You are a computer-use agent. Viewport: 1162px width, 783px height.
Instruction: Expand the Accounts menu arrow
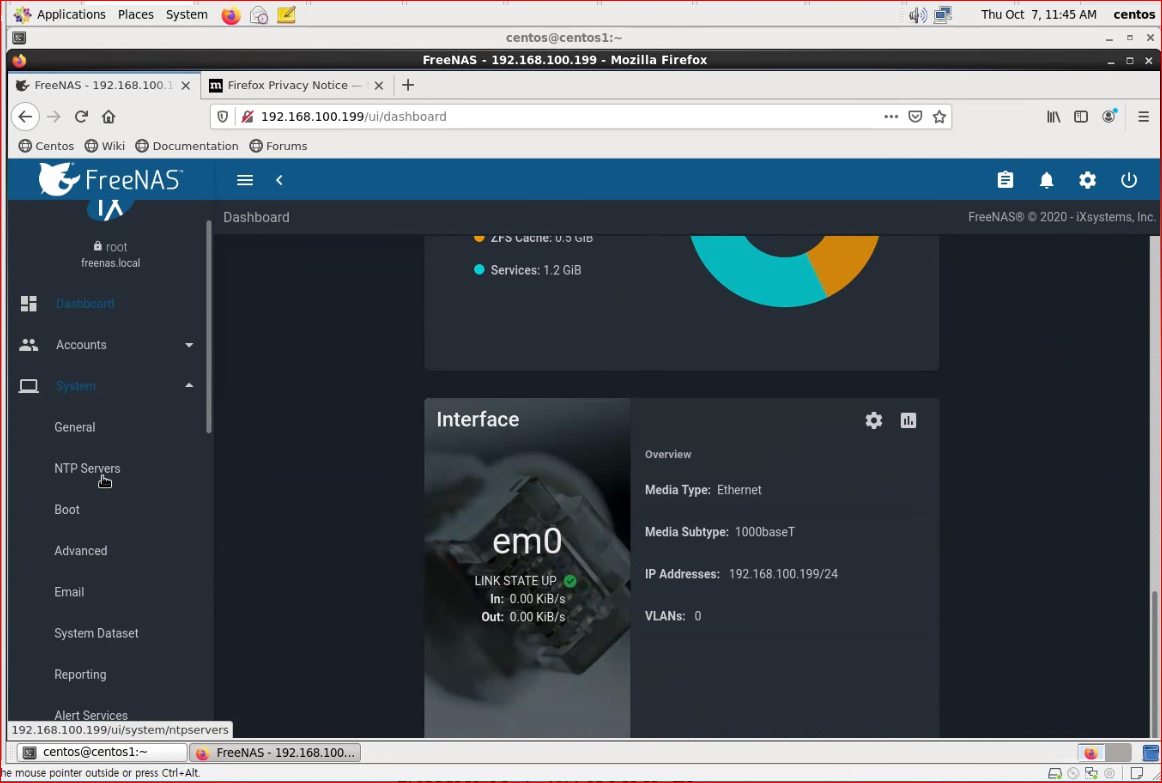[189, 345]
